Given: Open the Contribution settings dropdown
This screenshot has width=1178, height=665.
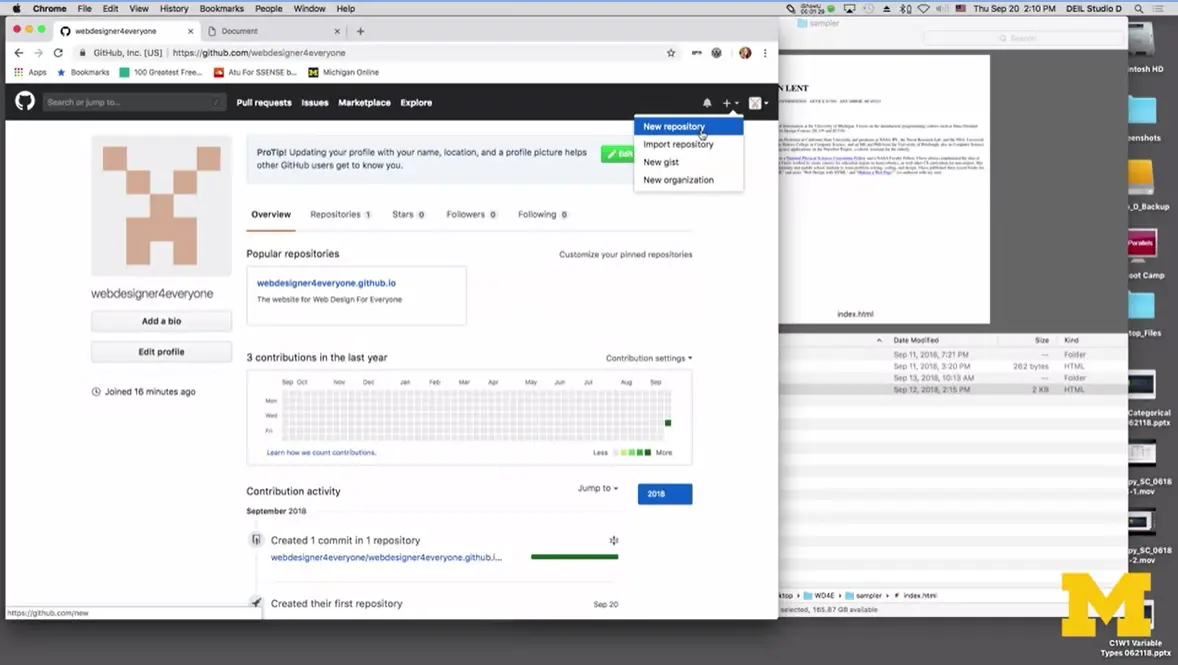Looking at the screenshot, I should tap(646, 357).
